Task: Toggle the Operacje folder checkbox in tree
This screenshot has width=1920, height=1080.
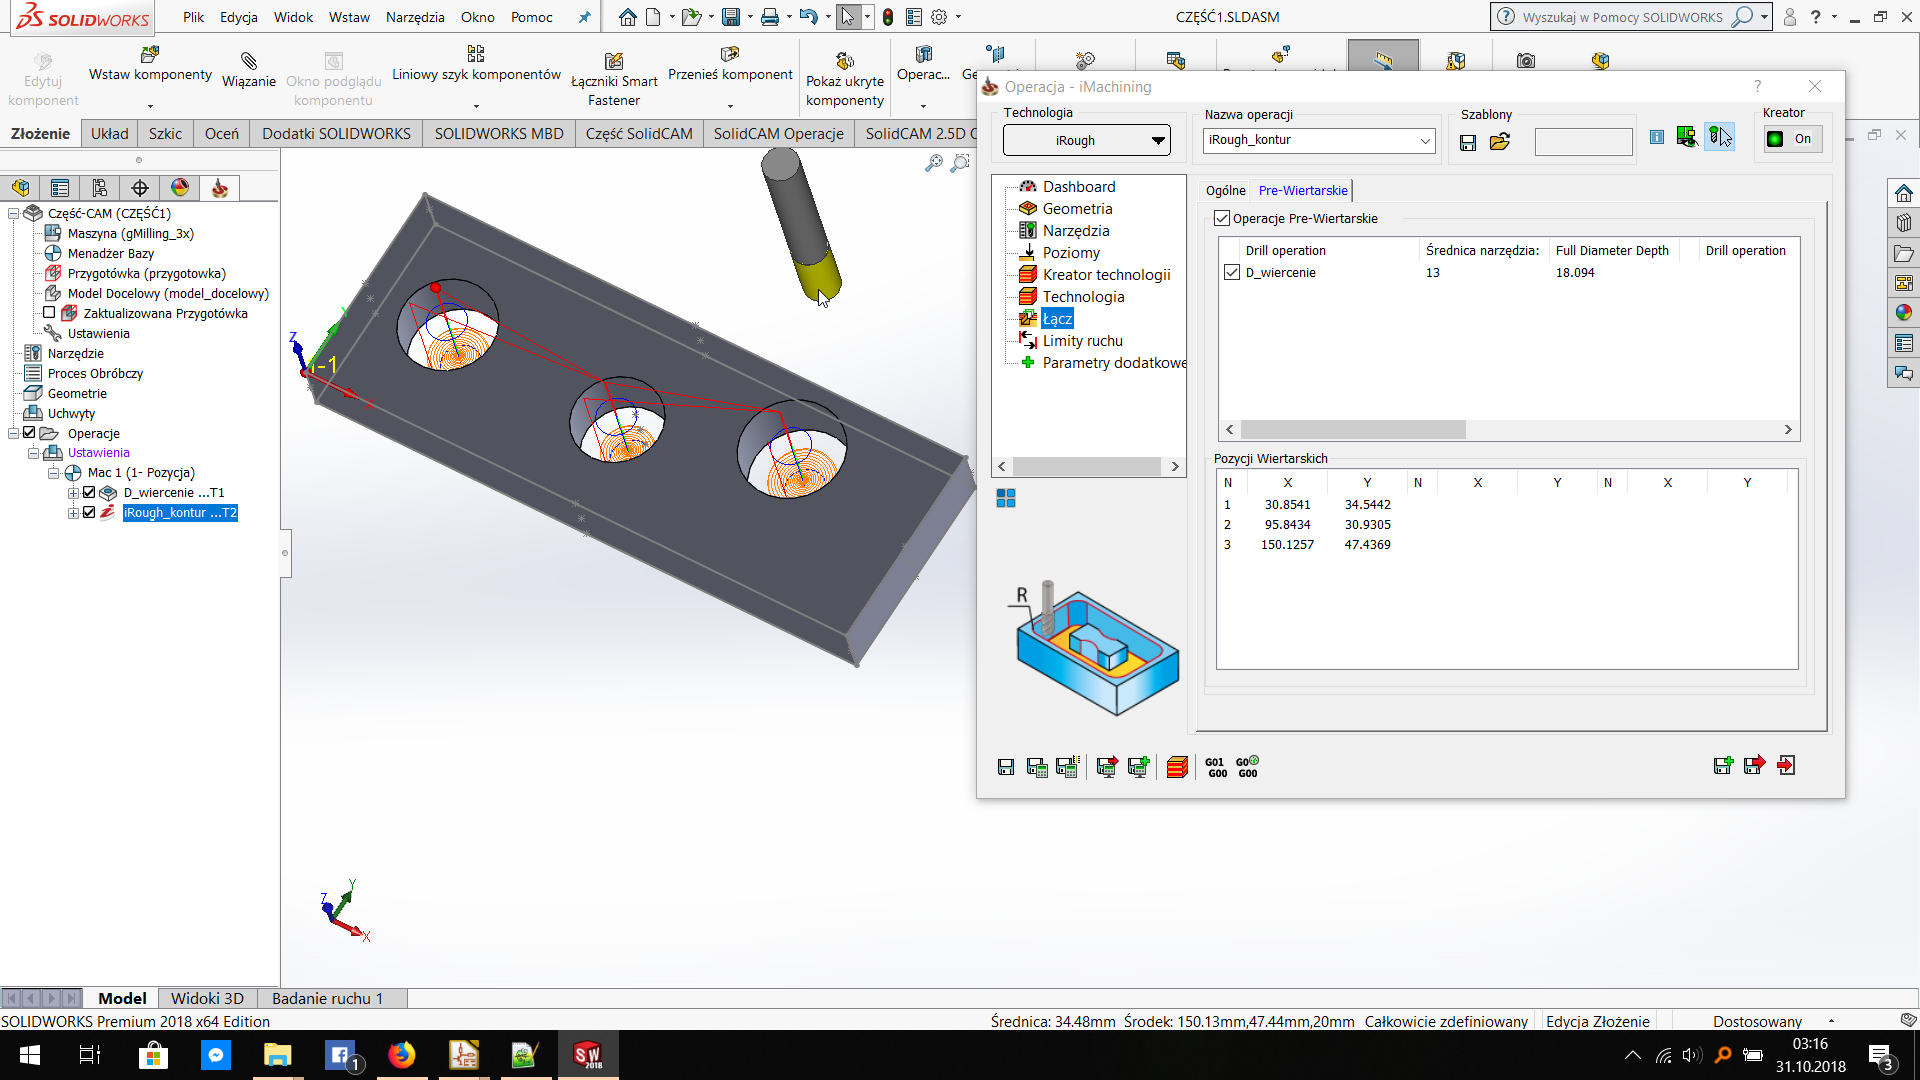Action: point(29,433)
